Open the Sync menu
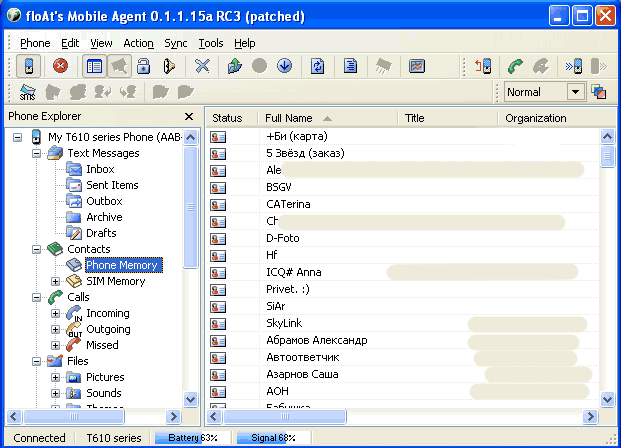 175,43
